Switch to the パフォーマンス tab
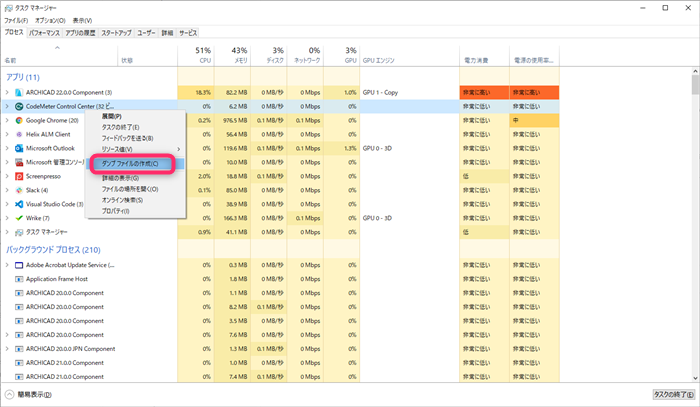This screenshot has height=407, width=700. click(44, 33)
